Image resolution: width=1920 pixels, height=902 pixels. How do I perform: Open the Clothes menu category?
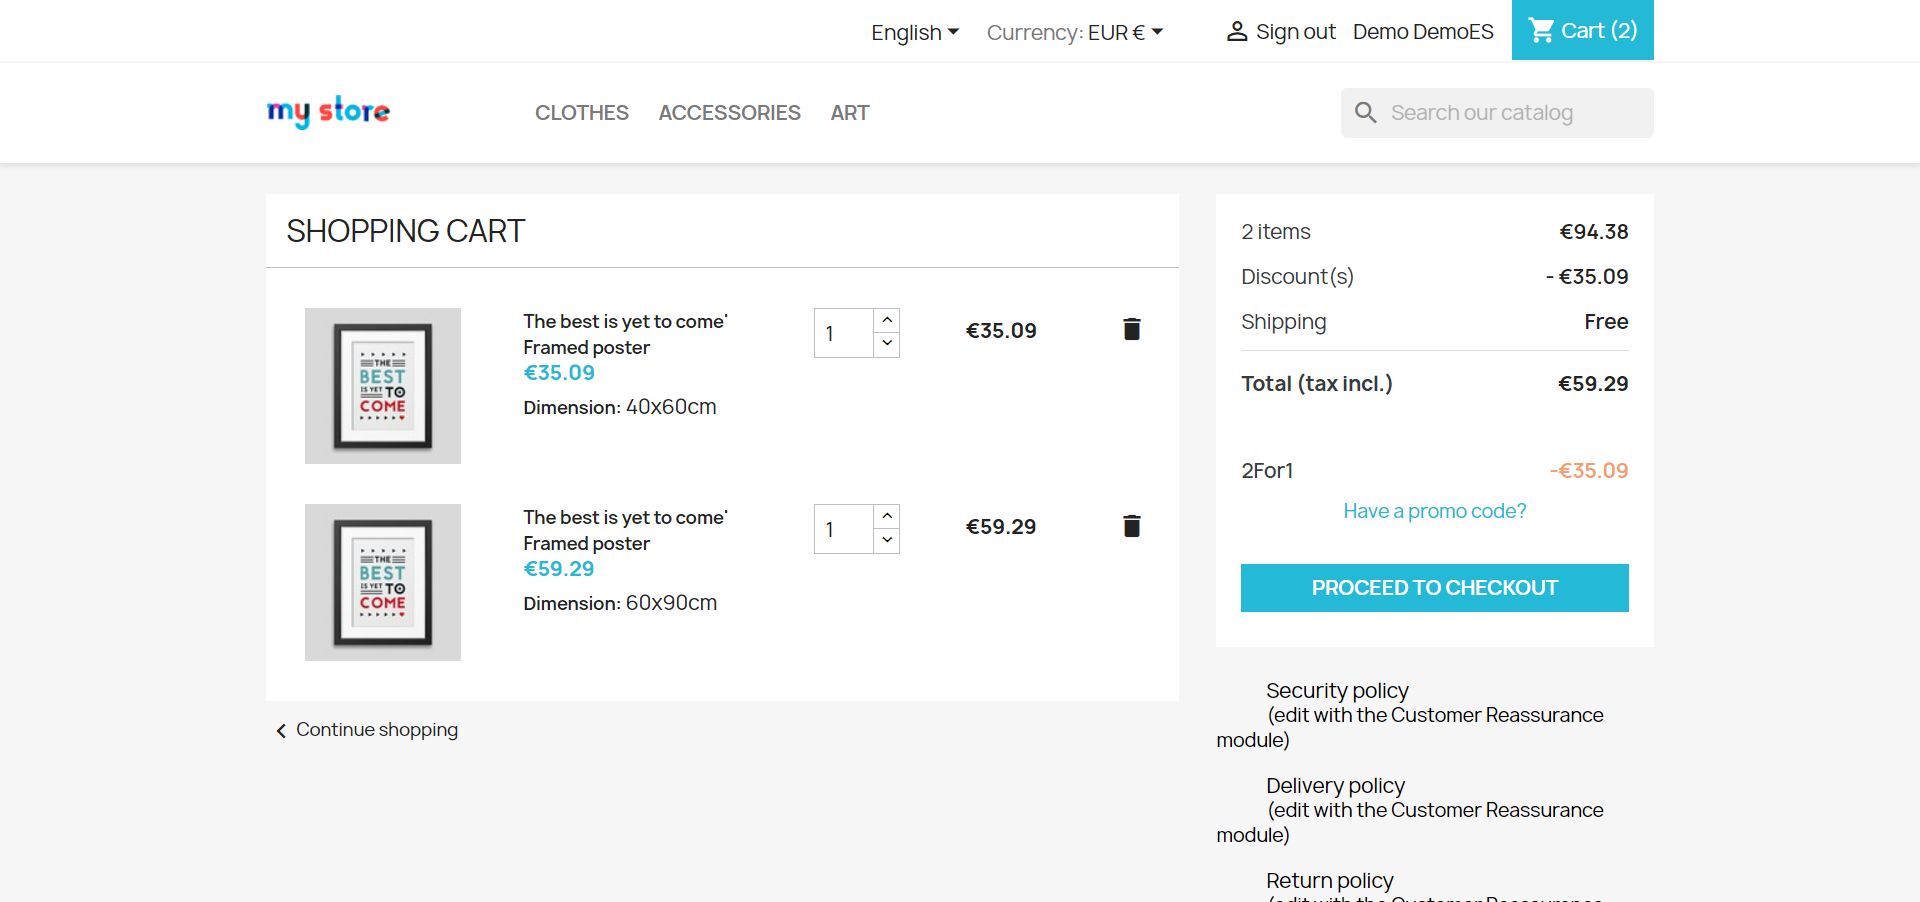pos(581,113)
